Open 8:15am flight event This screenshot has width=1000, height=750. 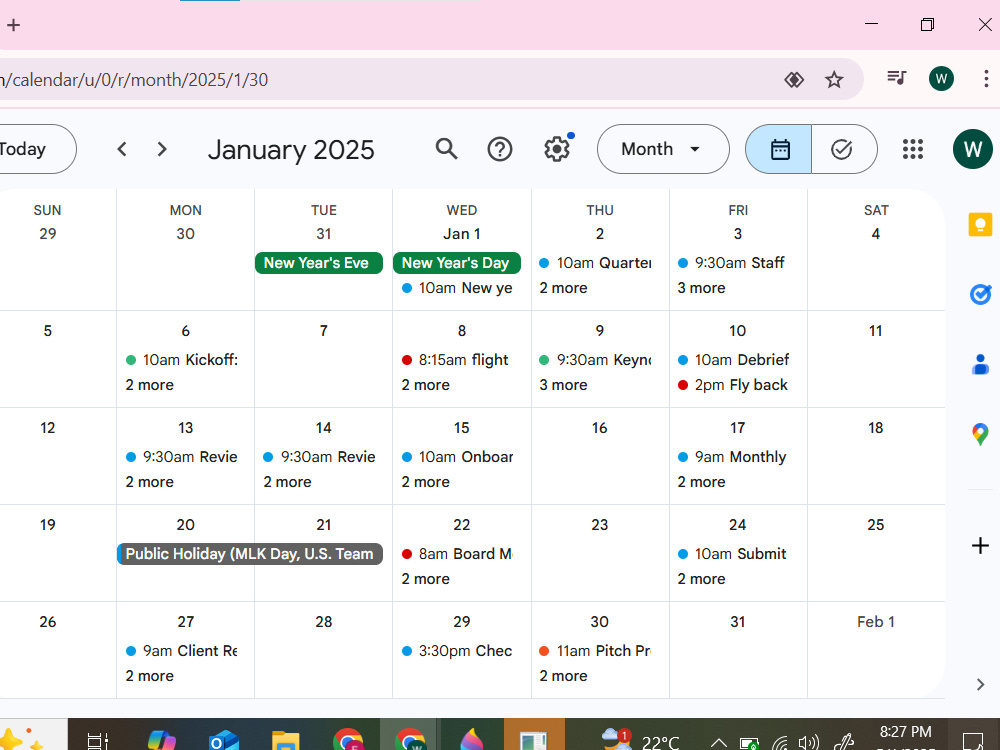[458, 360]
